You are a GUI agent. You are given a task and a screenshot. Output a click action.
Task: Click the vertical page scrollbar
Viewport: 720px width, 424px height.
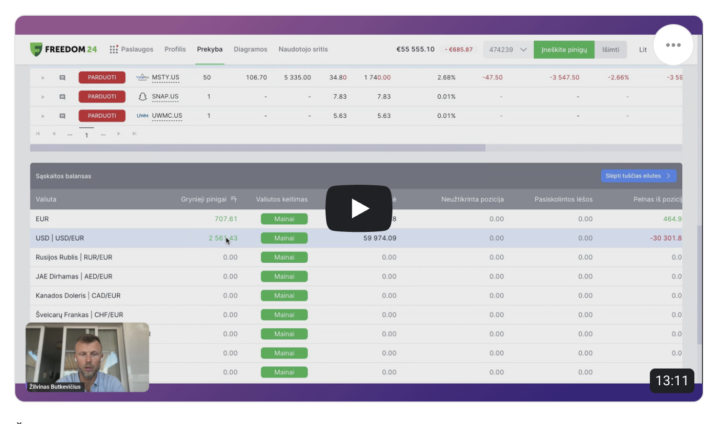coord(699,285)
